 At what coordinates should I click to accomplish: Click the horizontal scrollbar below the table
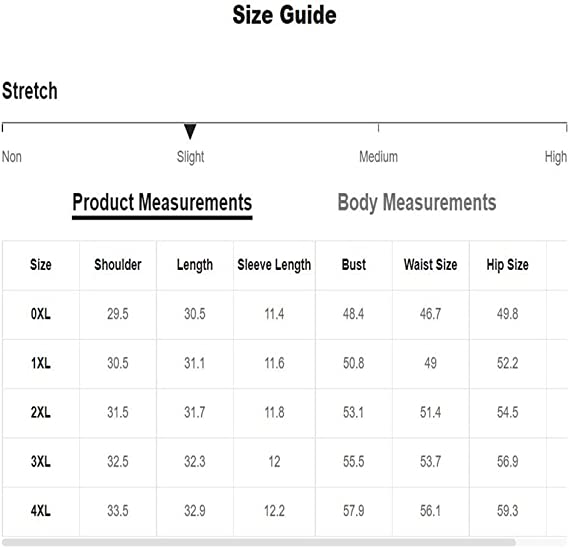click(259, 542)
